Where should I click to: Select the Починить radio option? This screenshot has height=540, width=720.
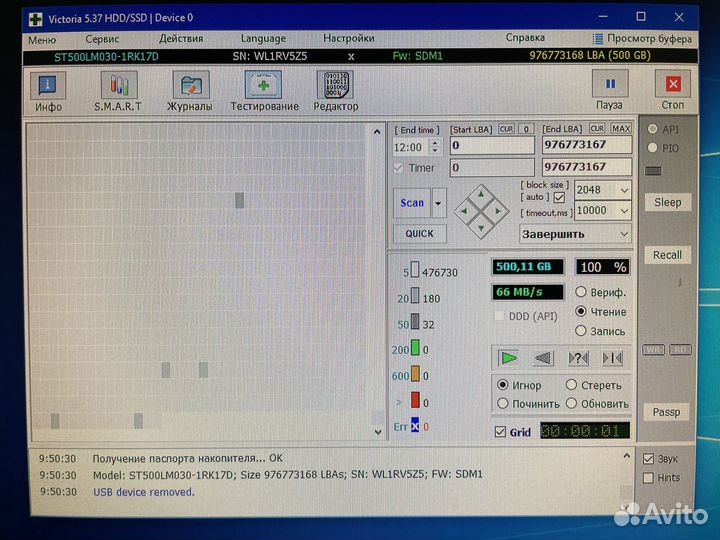(x=502, y=403)
